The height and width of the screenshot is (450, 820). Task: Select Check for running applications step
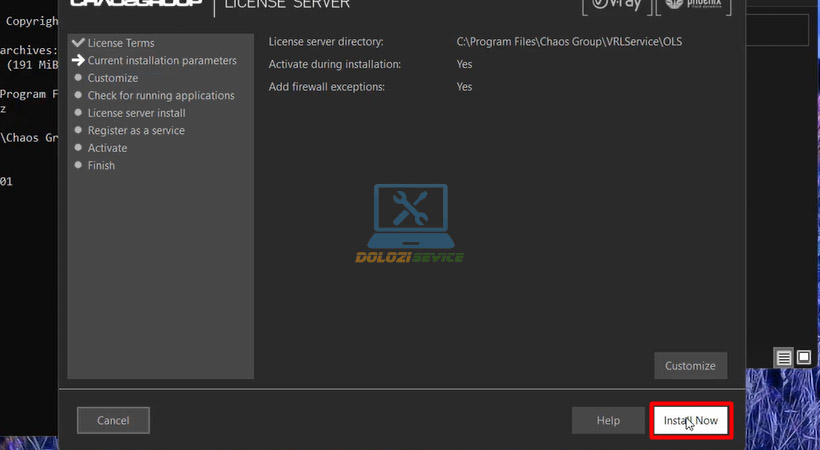click(x=160, y=96)
